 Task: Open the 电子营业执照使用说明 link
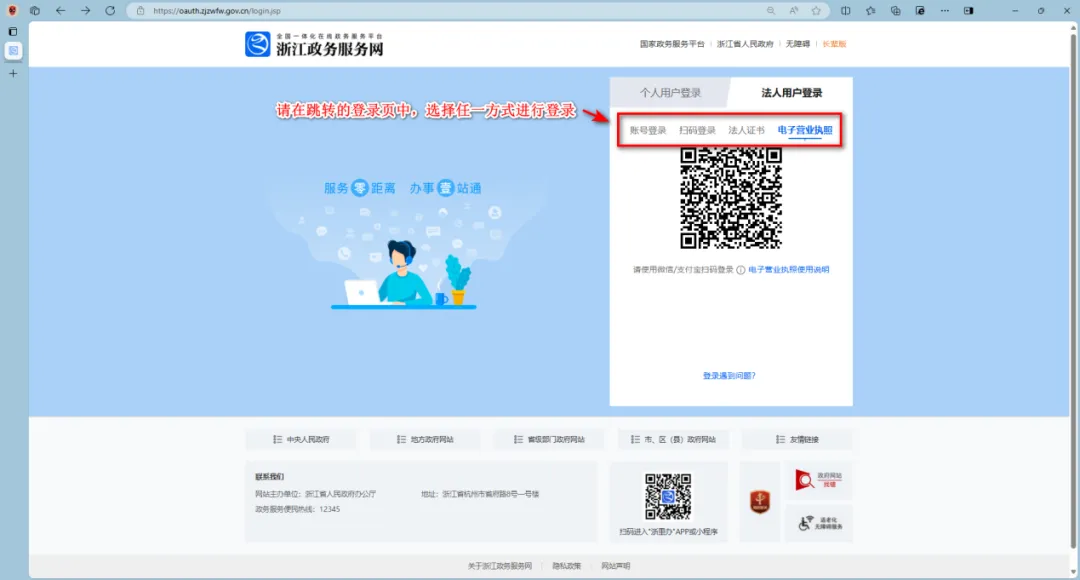[x=789, y=270]
